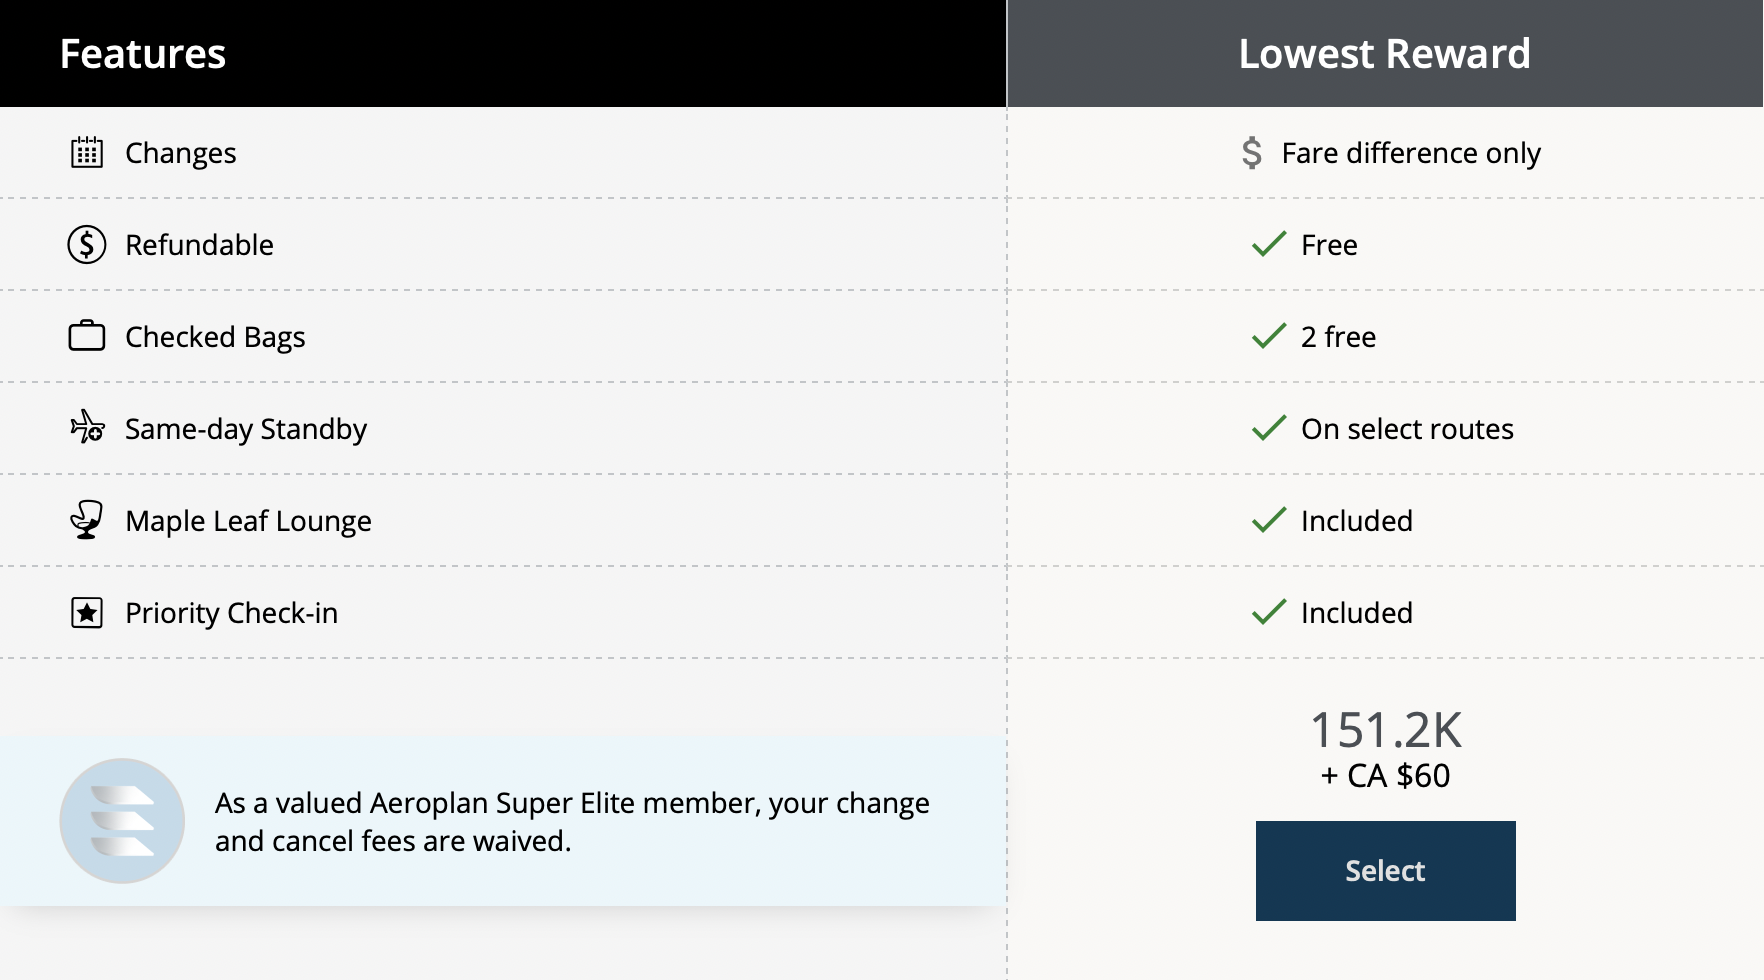Click the Same-day Standby feature label
This screenshot has height=980, width=1764.
tap(246, 429)
